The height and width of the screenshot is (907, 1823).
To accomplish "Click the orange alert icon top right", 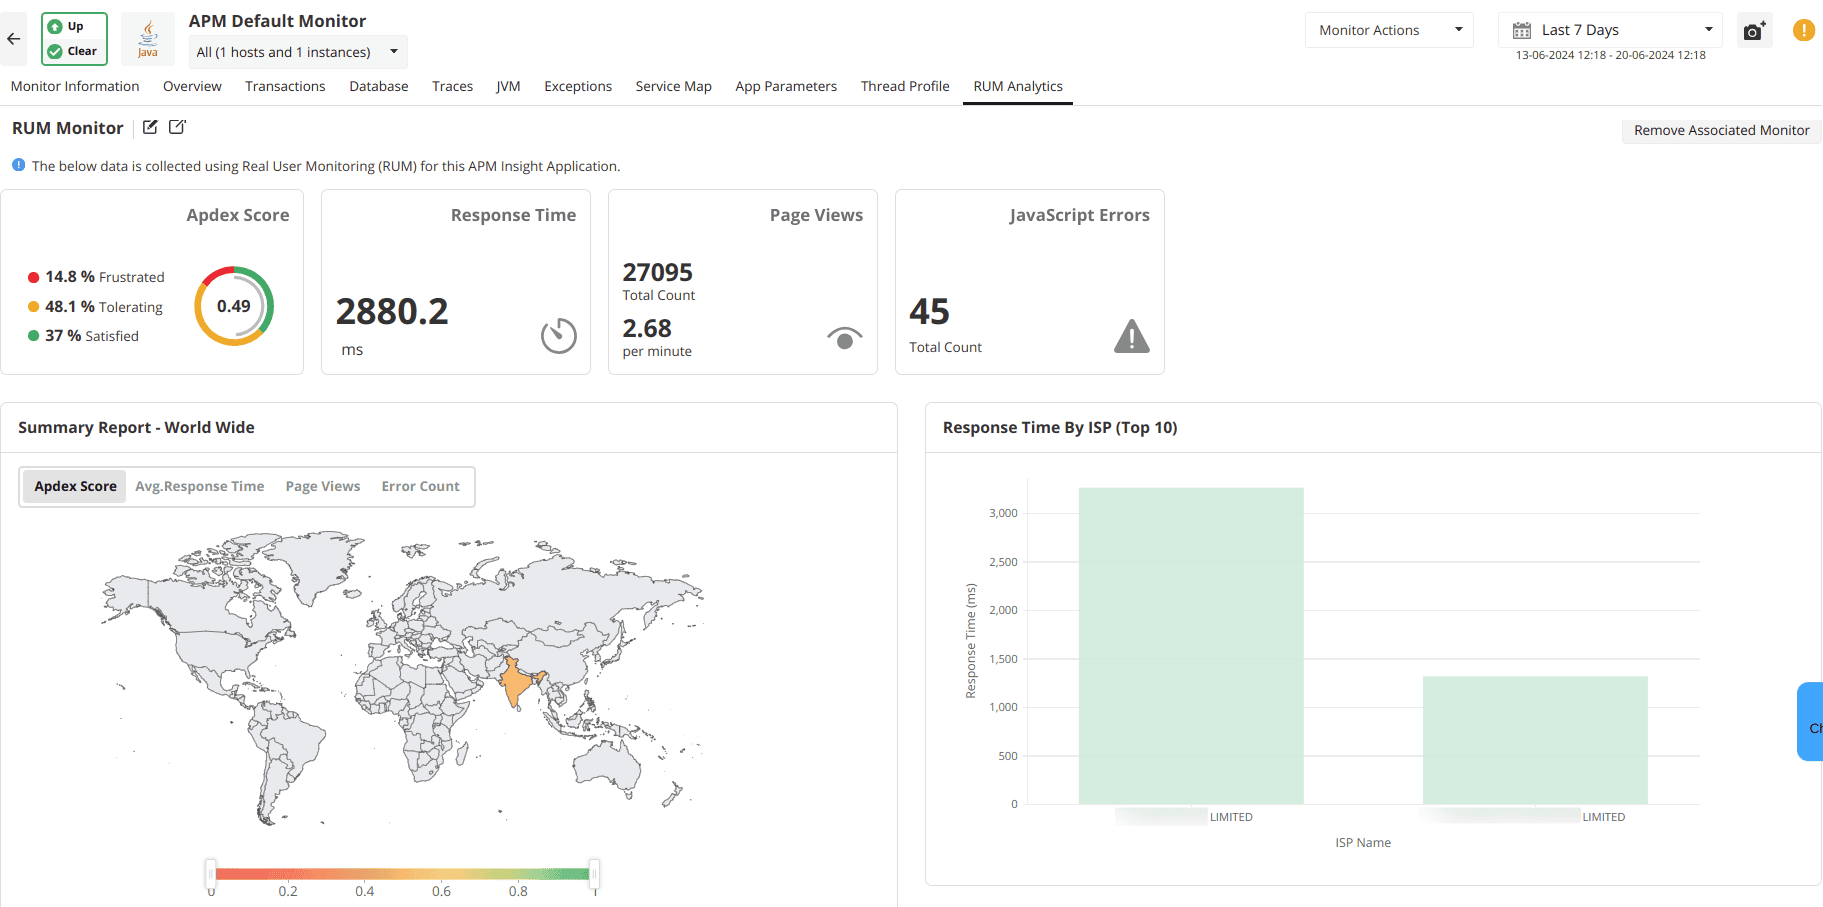I will tap(1804, 30).
